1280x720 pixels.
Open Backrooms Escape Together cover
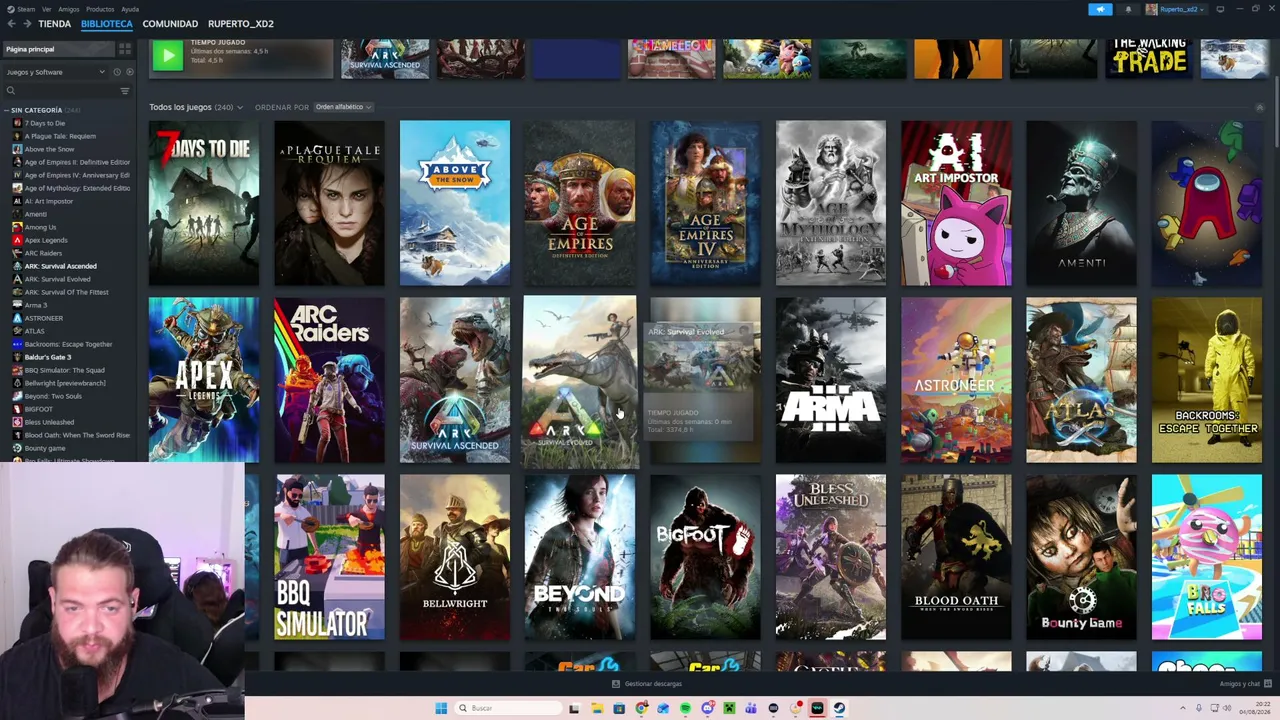click(x=1207, y=380)
